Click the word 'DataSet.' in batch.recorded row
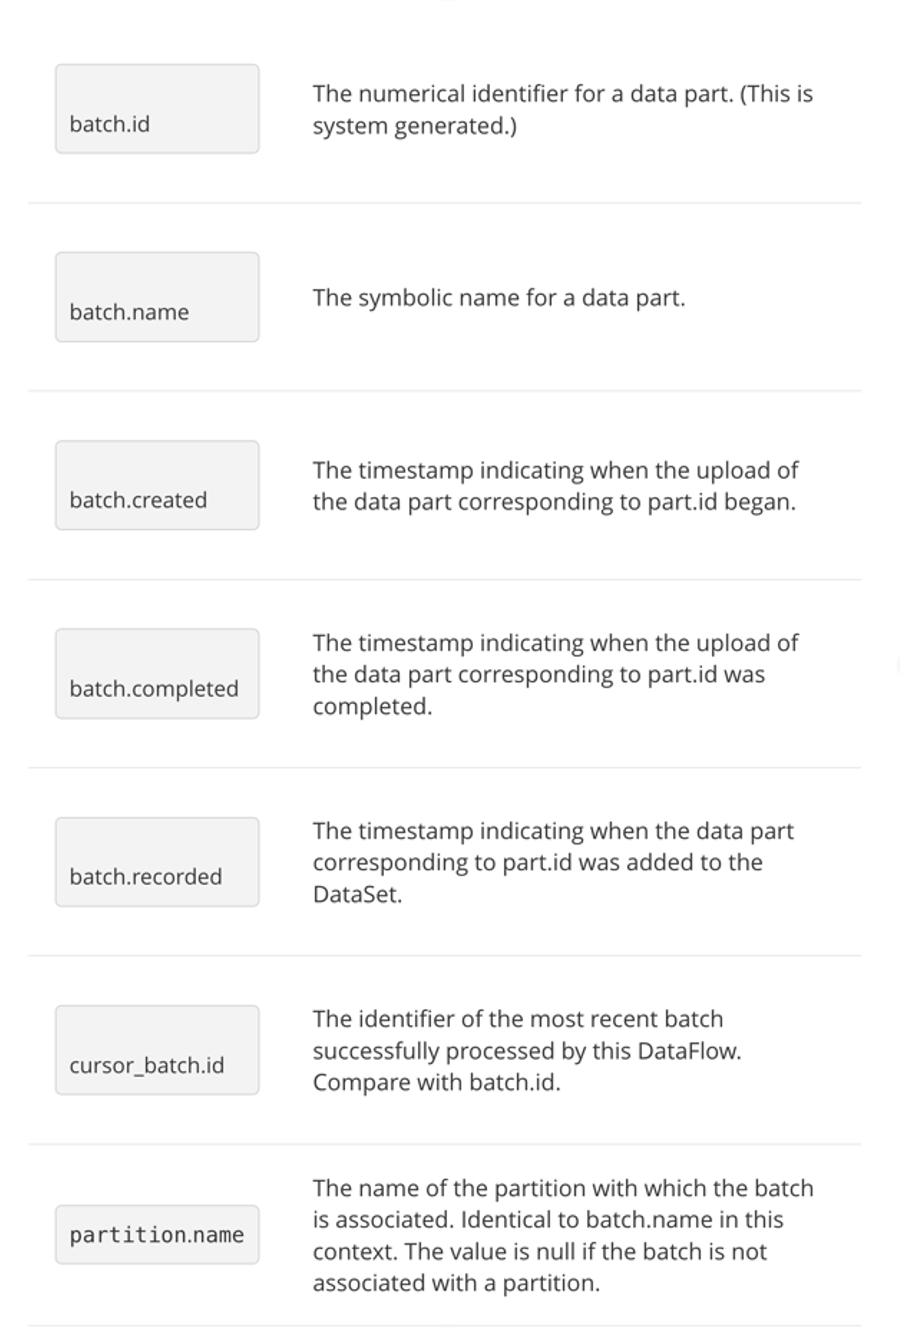The image size is (900, 1328). [357, 895]
